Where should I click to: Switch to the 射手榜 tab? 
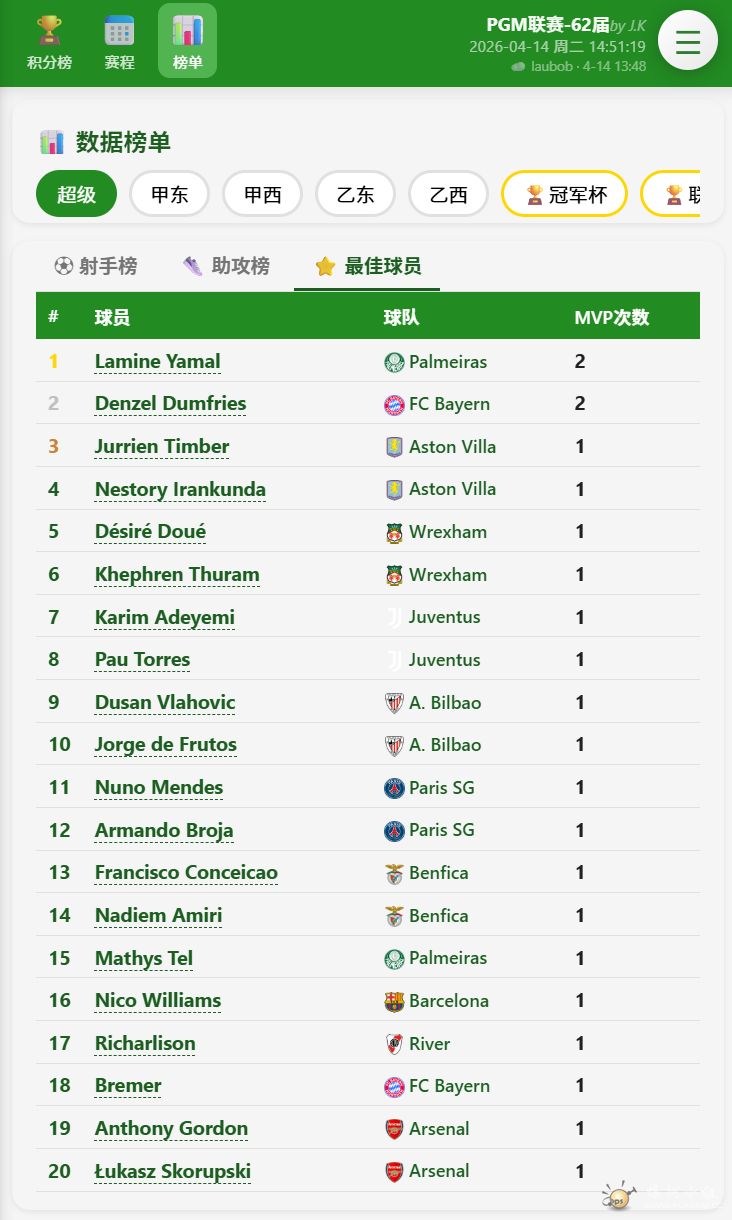pos(96,266)
